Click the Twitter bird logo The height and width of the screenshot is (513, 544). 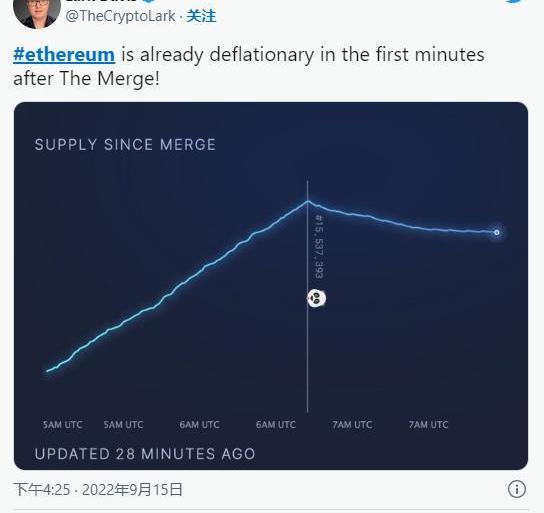point(519,2)
